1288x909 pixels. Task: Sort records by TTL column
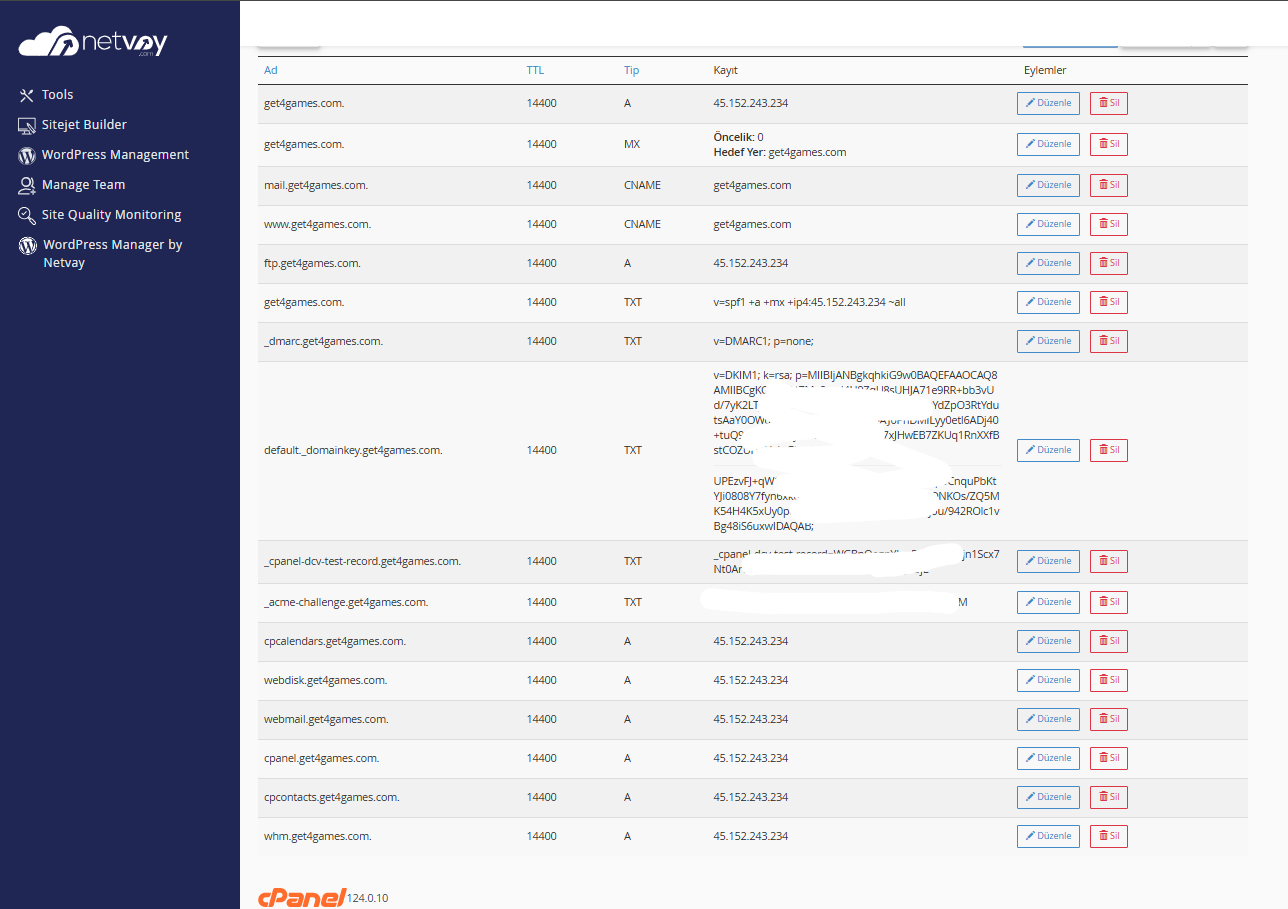535,71
